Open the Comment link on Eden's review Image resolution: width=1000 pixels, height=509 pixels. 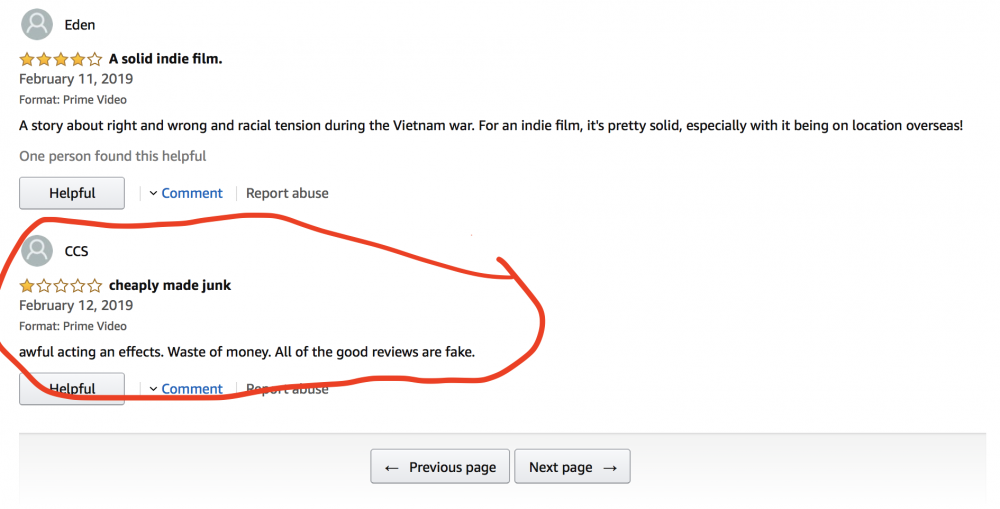click(x=192, y=193)
